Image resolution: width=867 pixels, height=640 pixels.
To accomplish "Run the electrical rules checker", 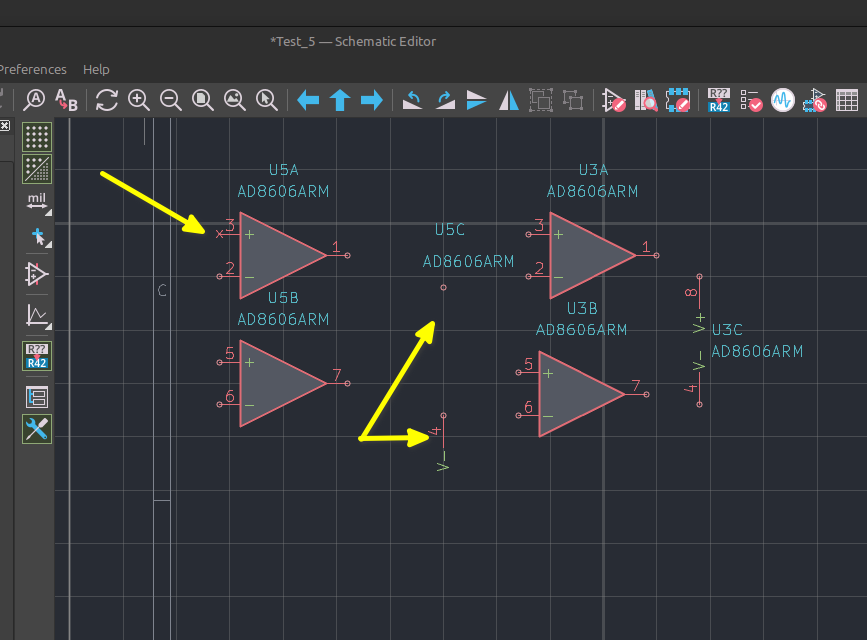I will (x=750, y=100).
